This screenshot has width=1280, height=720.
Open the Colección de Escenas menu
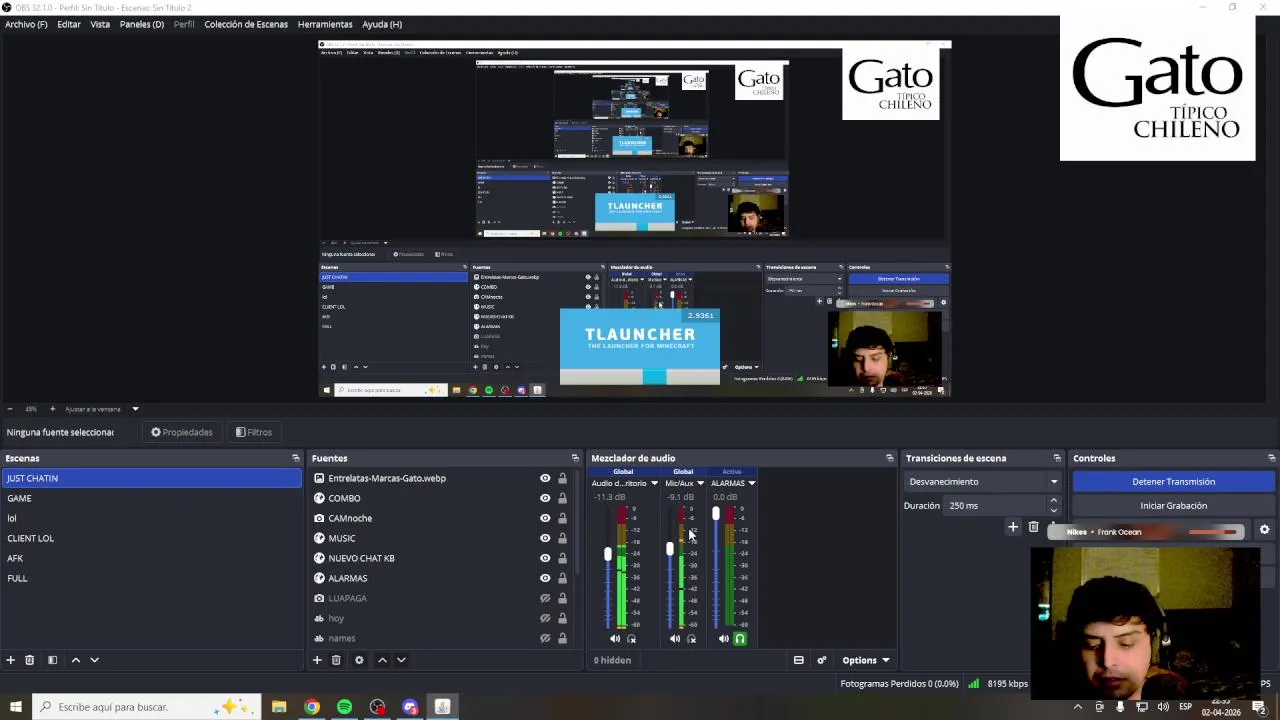(246, 24)
